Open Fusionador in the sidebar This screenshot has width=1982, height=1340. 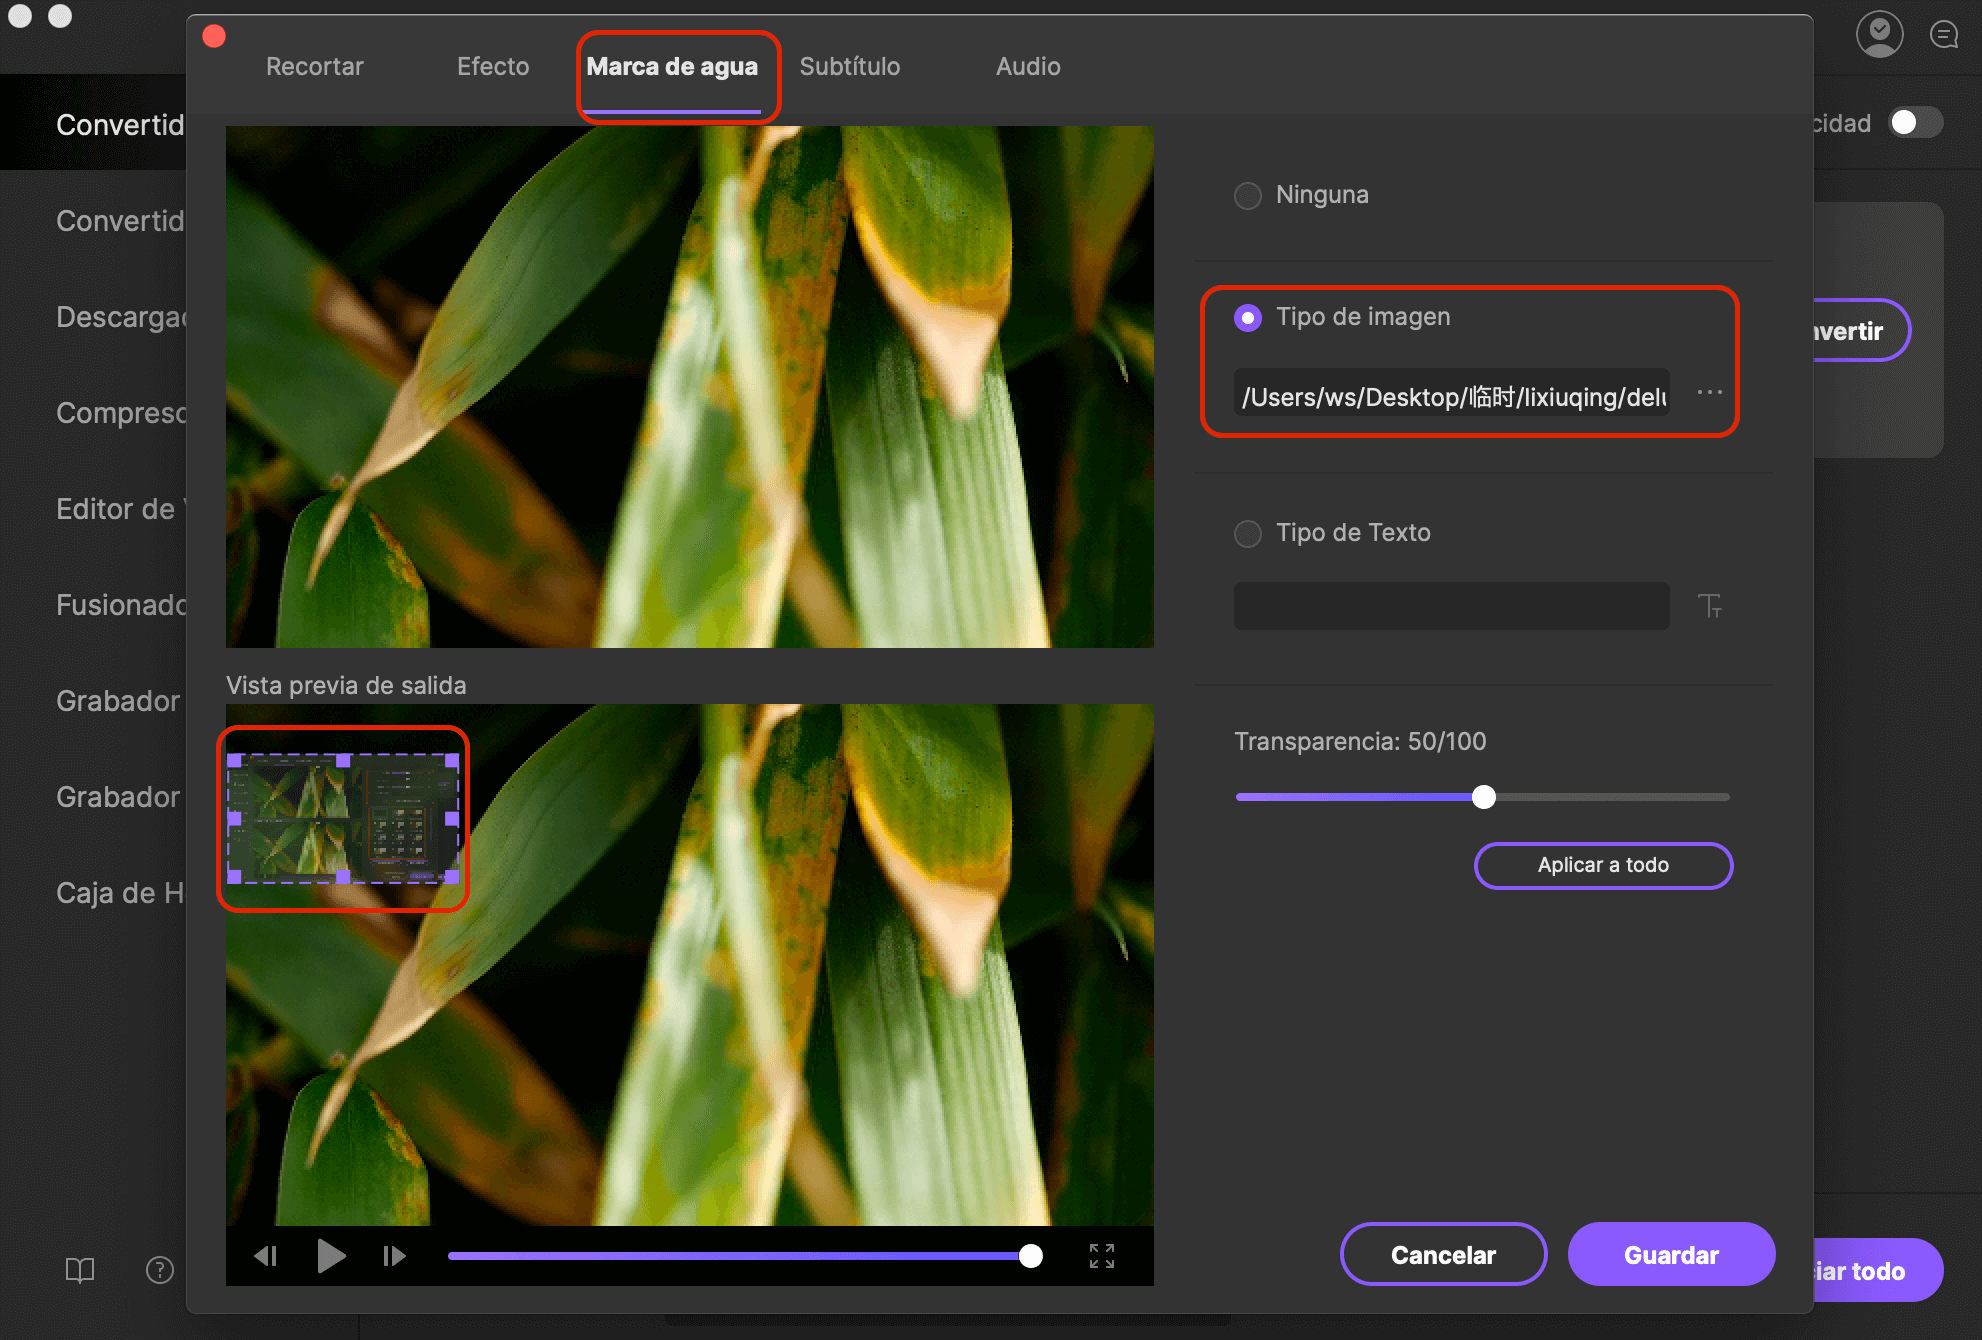[121, 605]
